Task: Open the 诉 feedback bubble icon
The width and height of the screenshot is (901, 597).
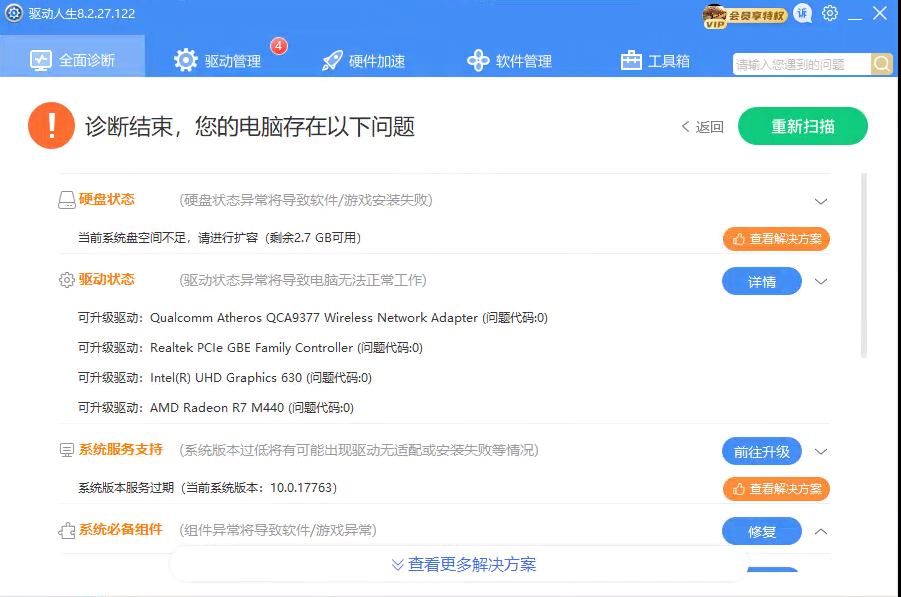Action: pyautogui.click(x=803, y=13)
